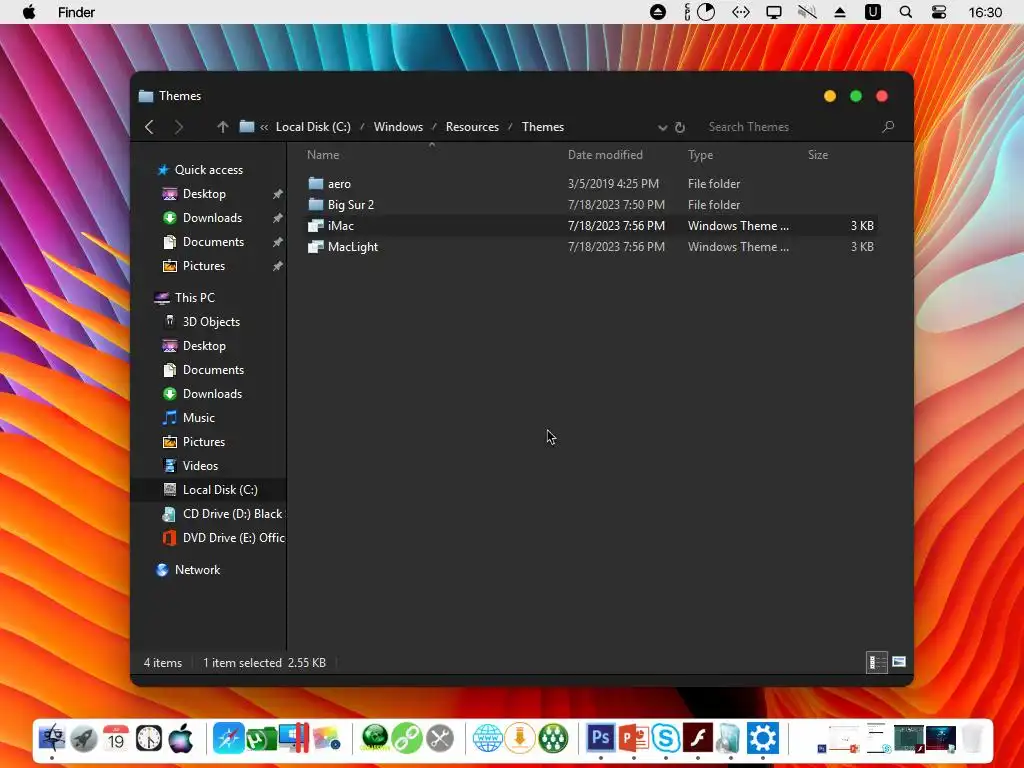Click the network arrows icon in the menu bar
Image resolution: width=1024 pixels, height=768 pixels.
[x=741, y=12]
